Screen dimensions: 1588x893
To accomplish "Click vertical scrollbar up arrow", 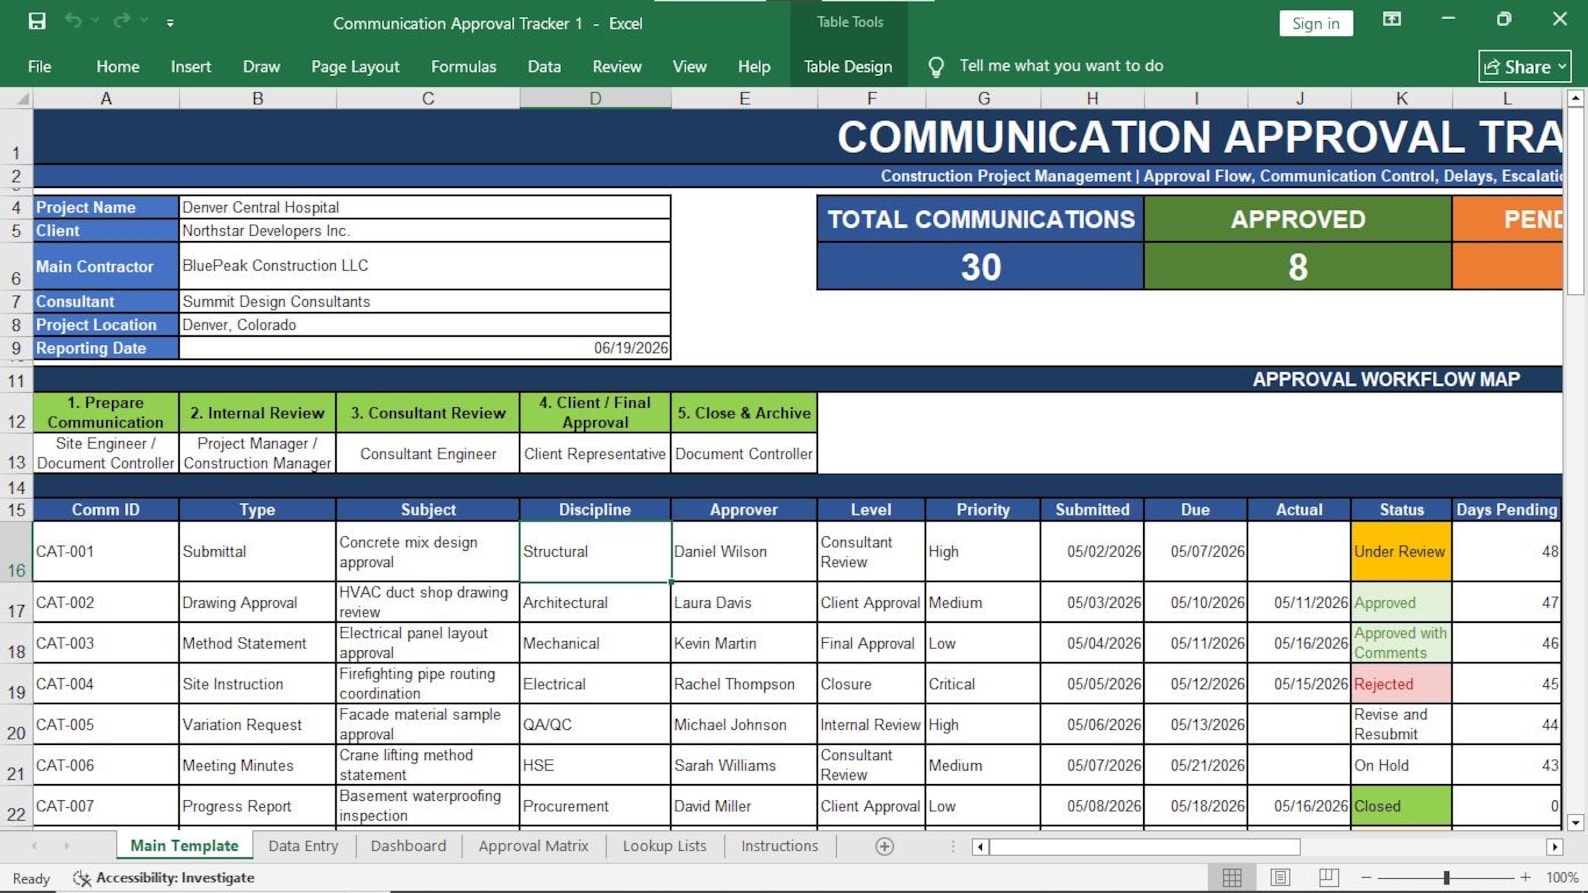I will [x=1576, y=98].
